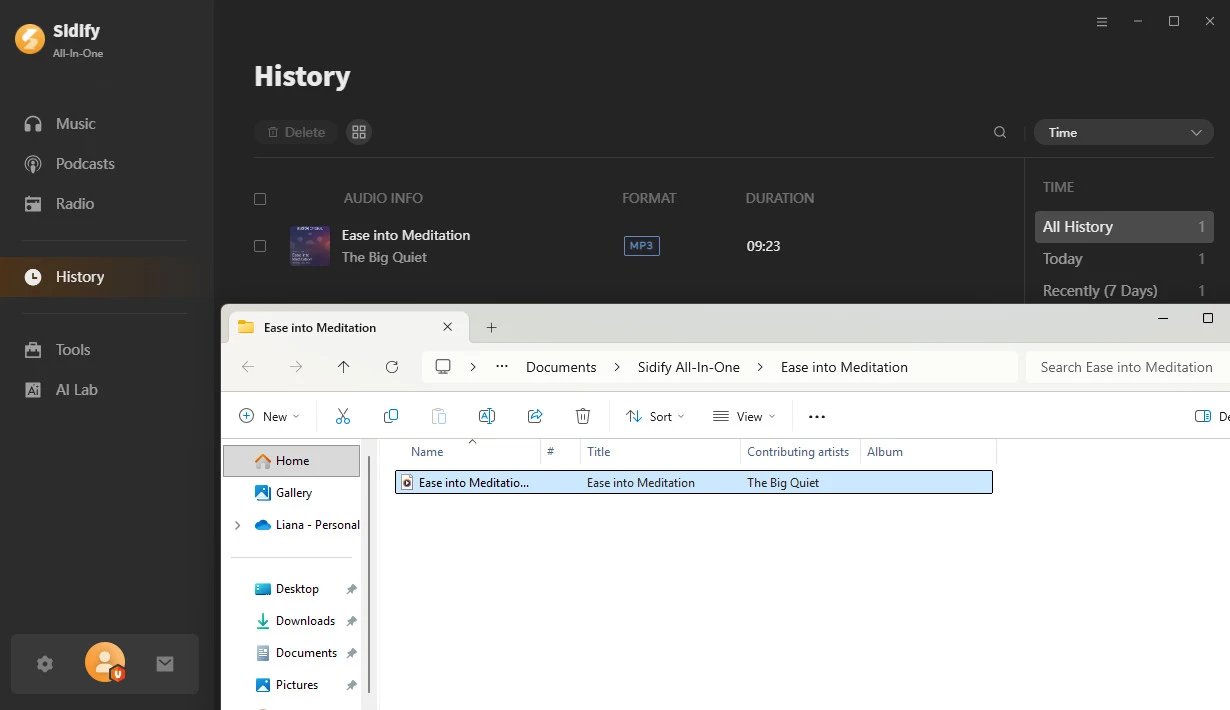Select Recently (7 Days) filter
This screenshot has height=710, width=1230.
pyautogui.click(x=1124, y=291)
